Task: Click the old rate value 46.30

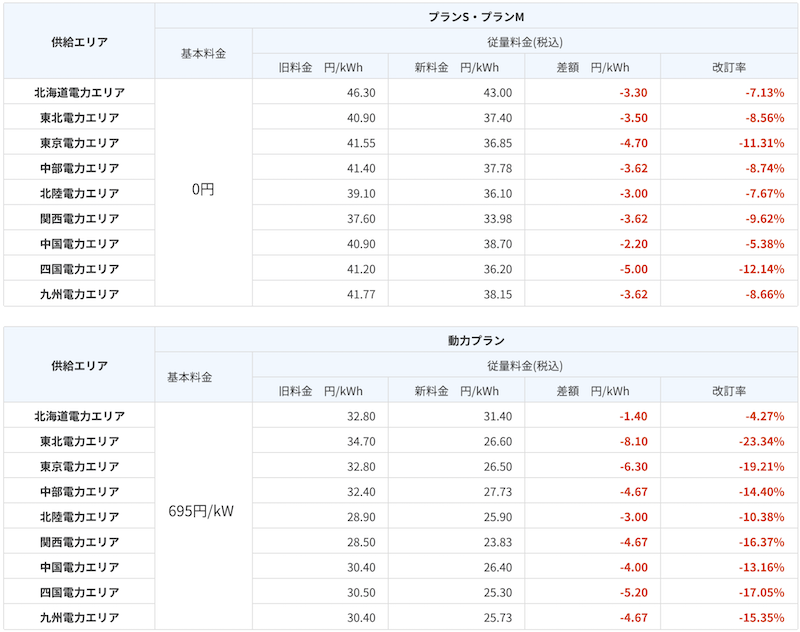Action: [x=361, y=93]
